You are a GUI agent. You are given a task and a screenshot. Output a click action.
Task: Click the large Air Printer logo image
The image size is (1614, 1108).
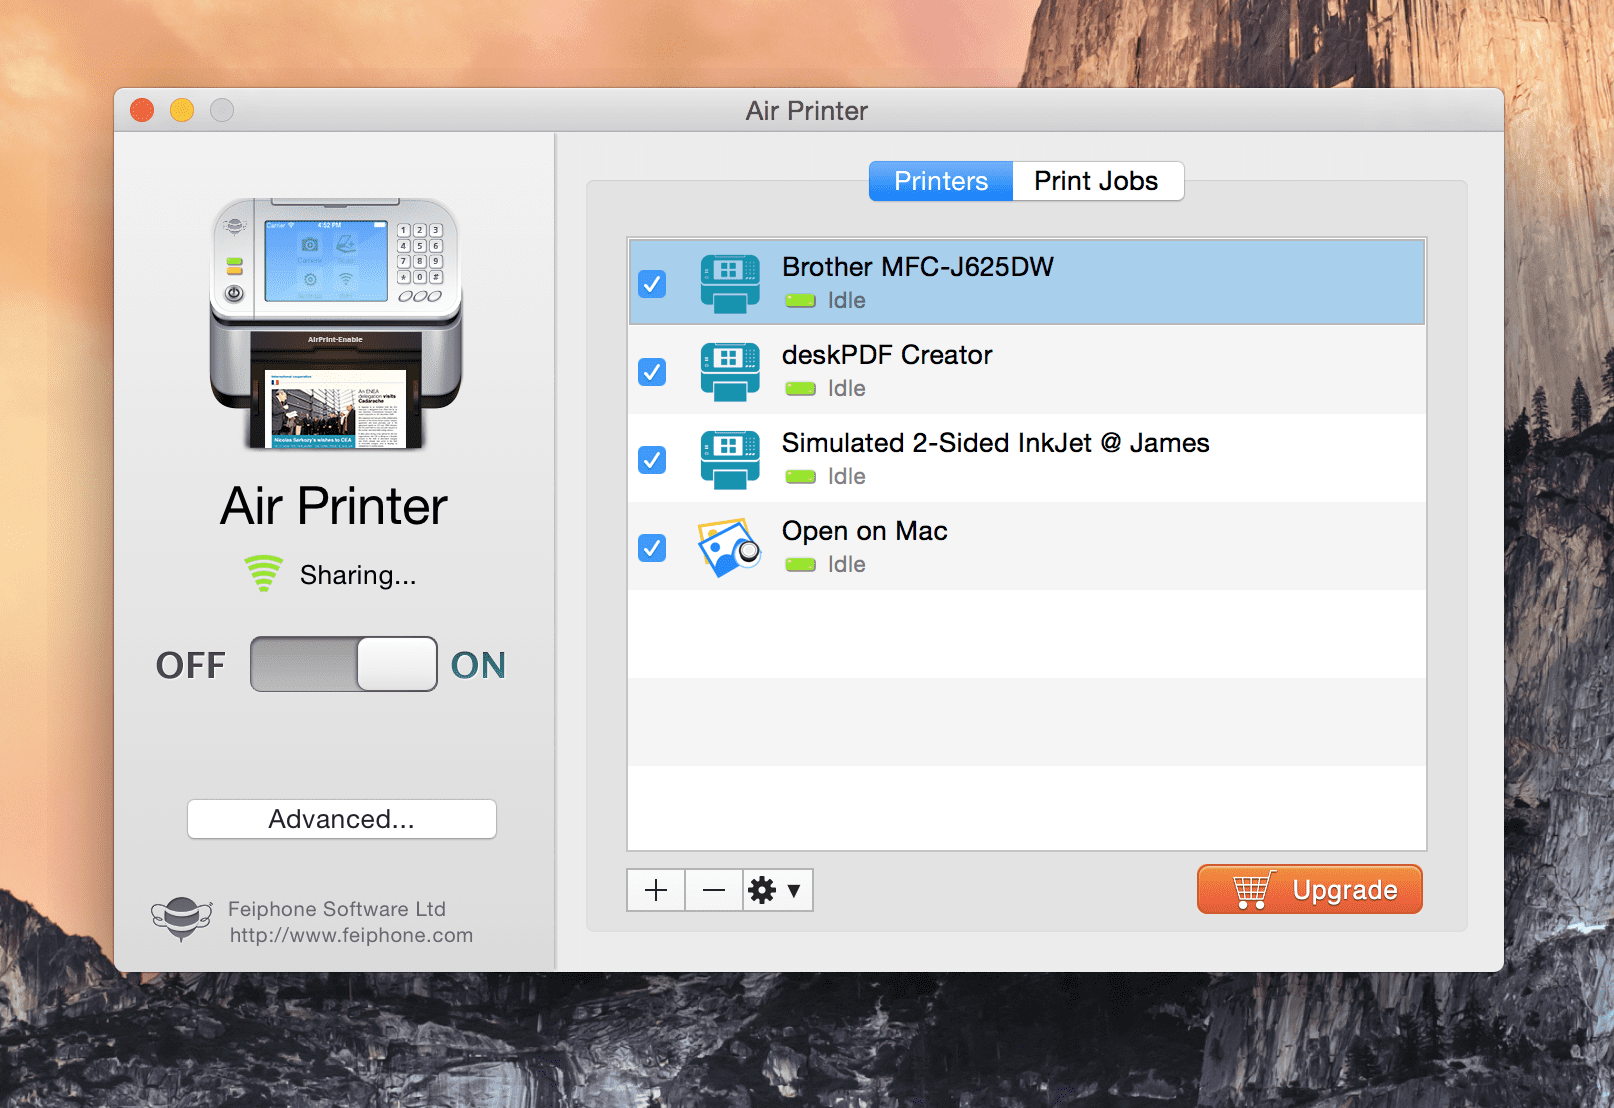click(336, 323)
